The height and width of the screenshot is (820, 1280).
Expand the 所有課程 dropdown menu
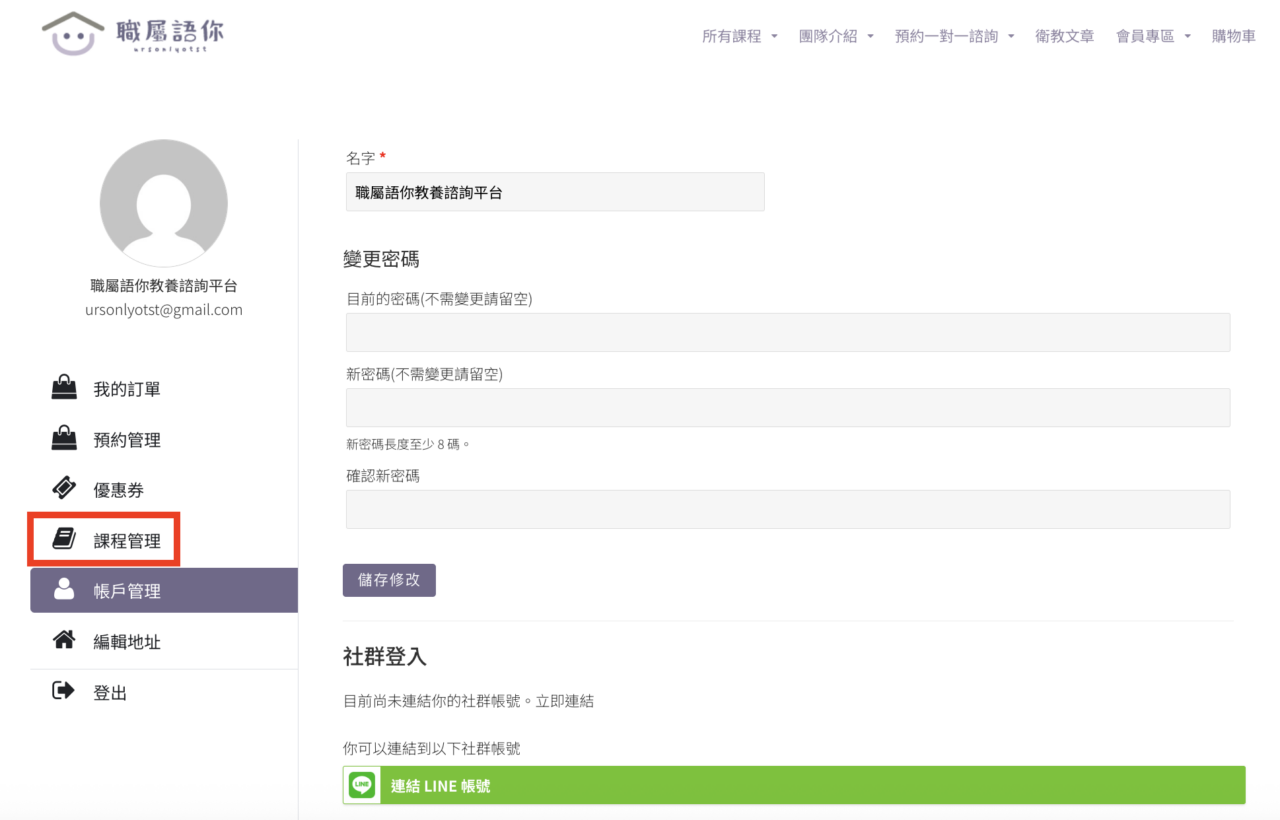(739, 36)
